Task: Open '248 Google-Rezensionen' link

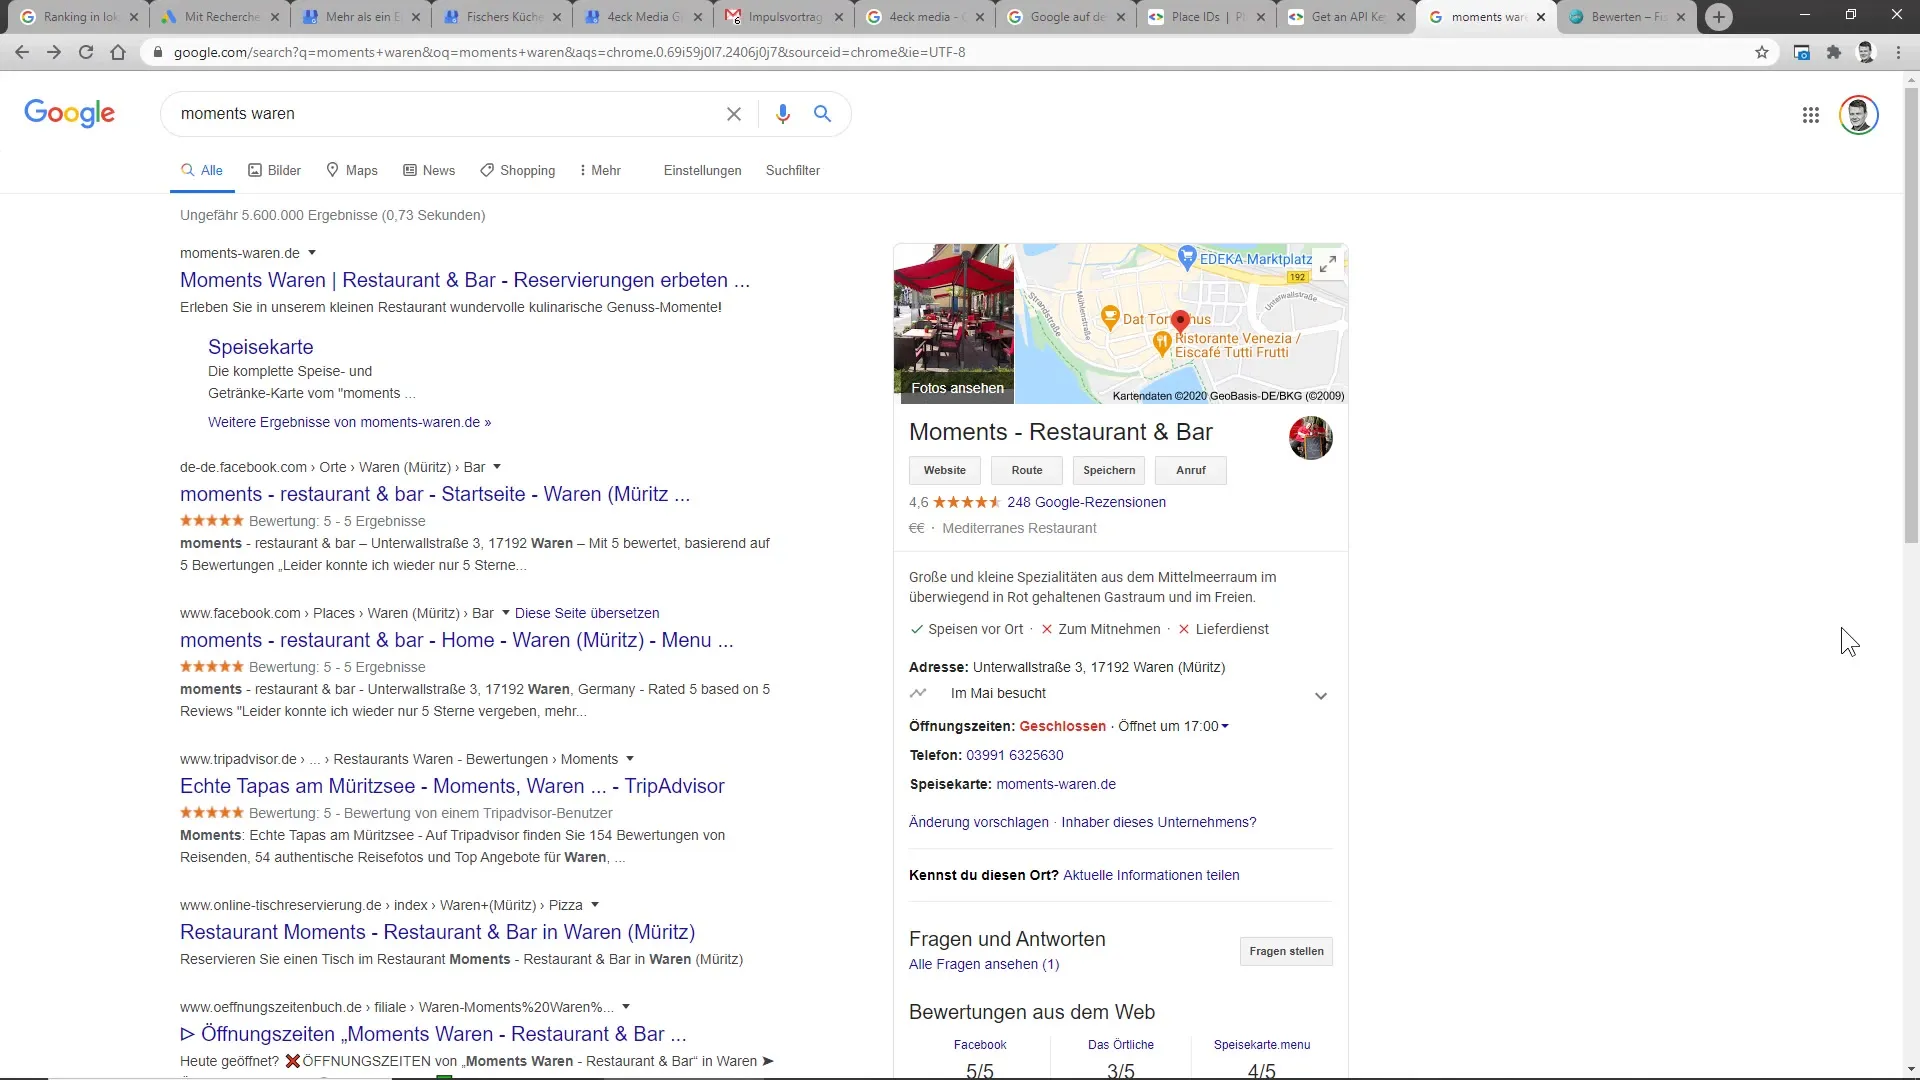Action: (1086, 502)
